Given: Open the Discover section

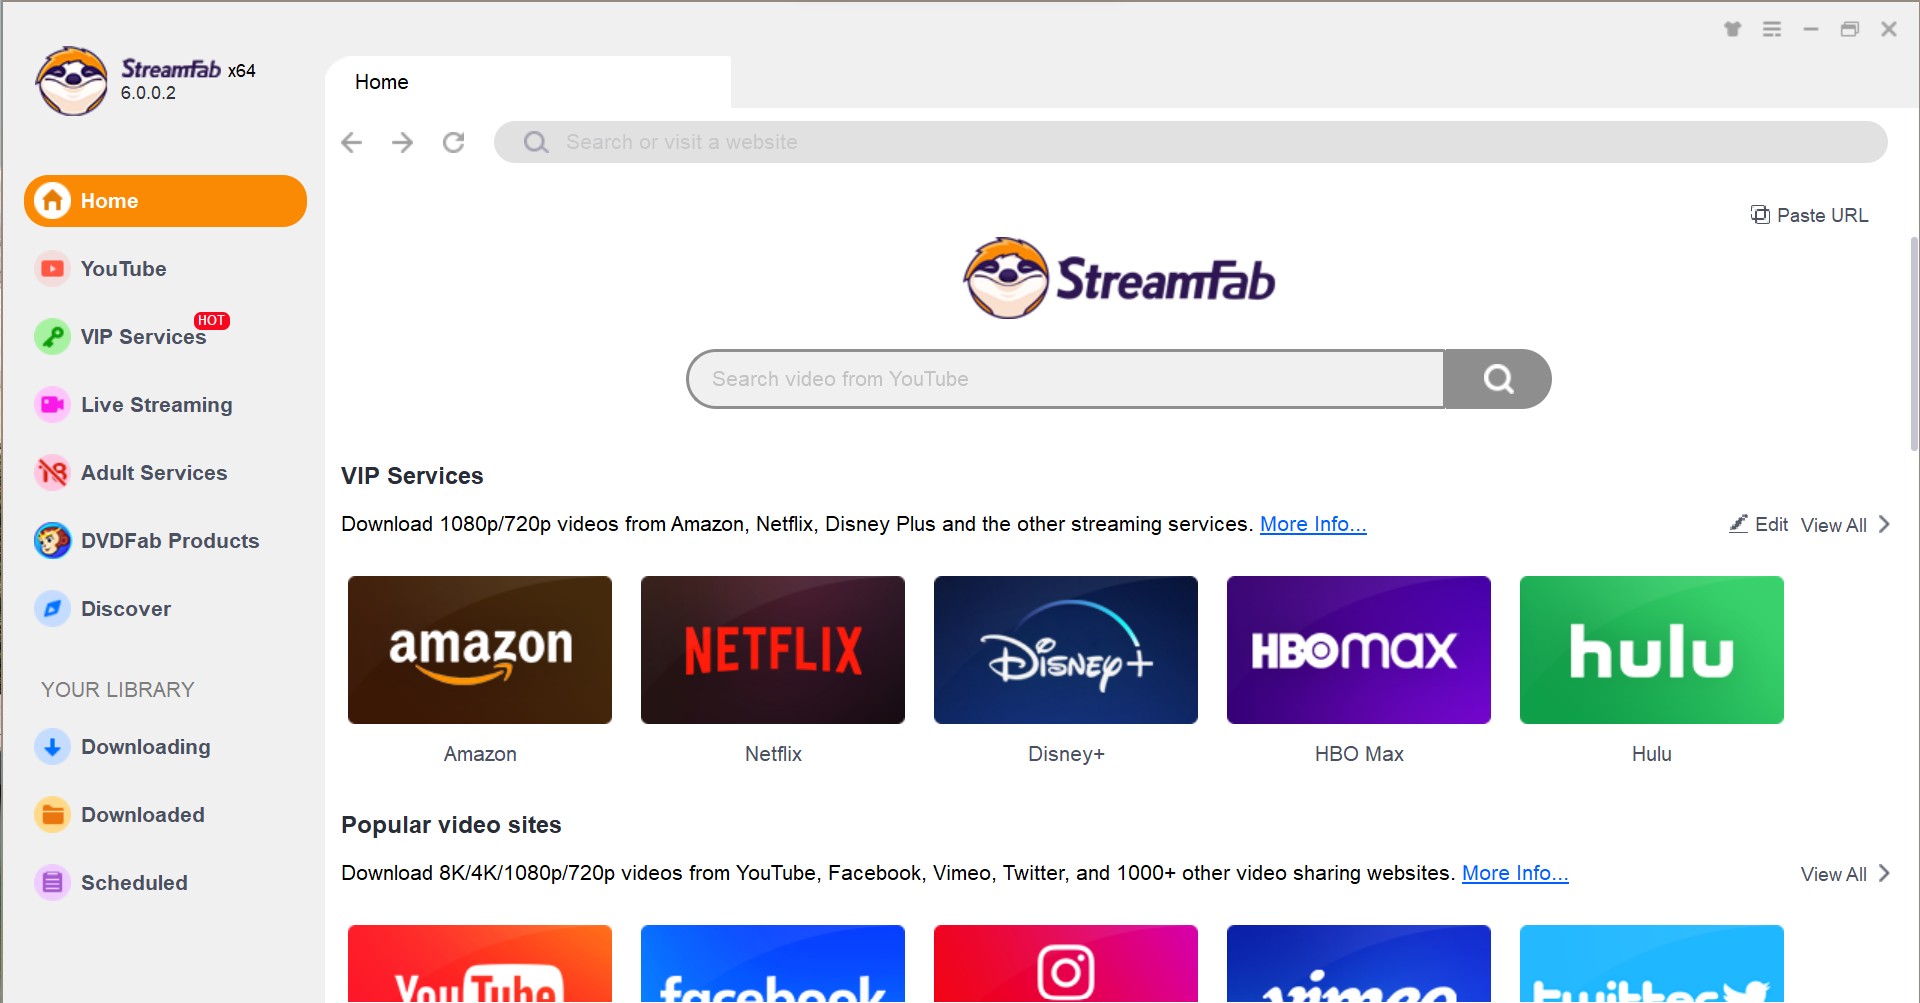Looking at the screenshot, I should pos(125,608).
